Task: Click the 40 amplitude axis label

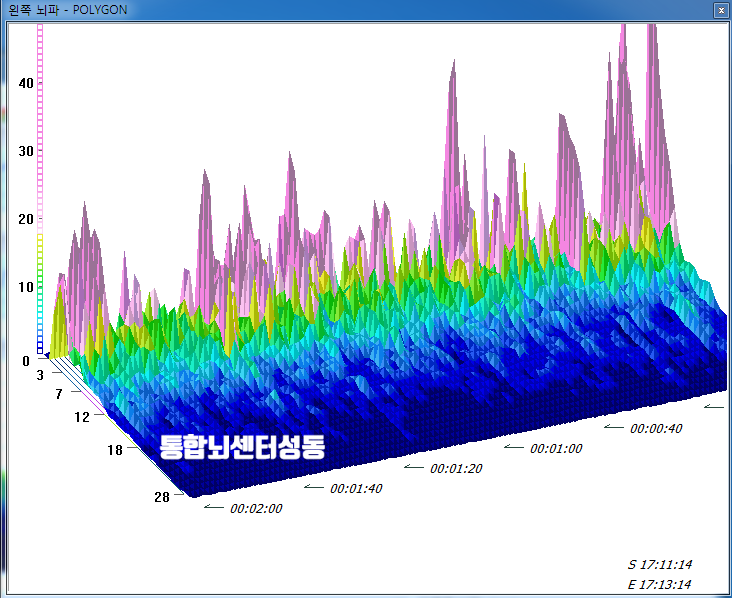Action: pos(26,83)
